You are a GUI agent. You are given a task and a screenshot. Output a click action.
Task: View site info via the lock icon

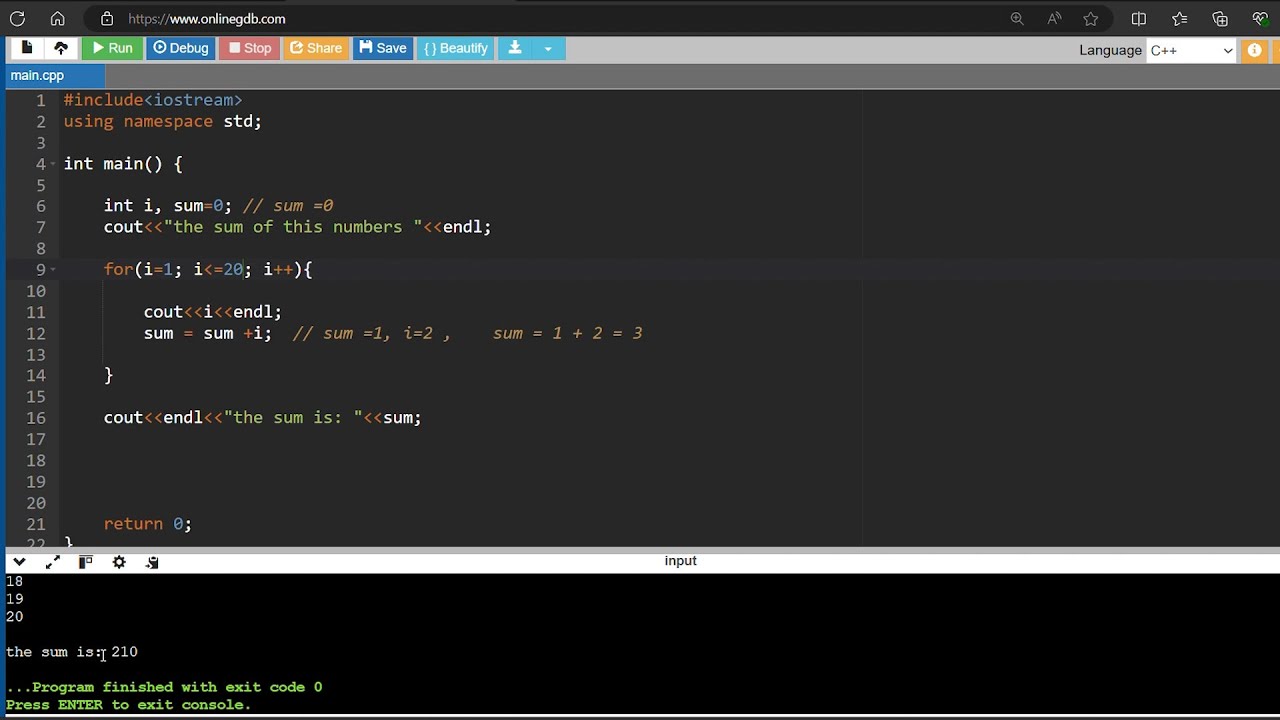(x=107, y=19)
